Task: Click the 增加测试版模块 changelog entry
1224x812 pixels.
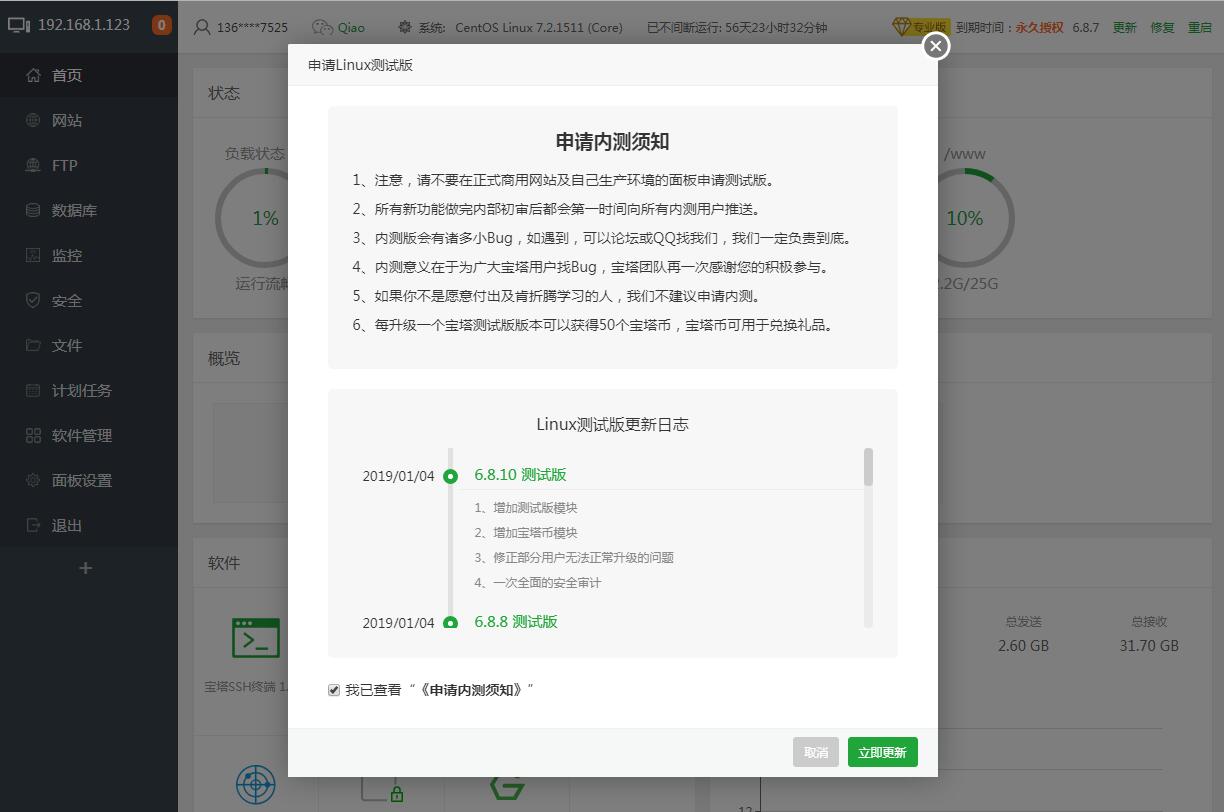Action: point(526,508)
